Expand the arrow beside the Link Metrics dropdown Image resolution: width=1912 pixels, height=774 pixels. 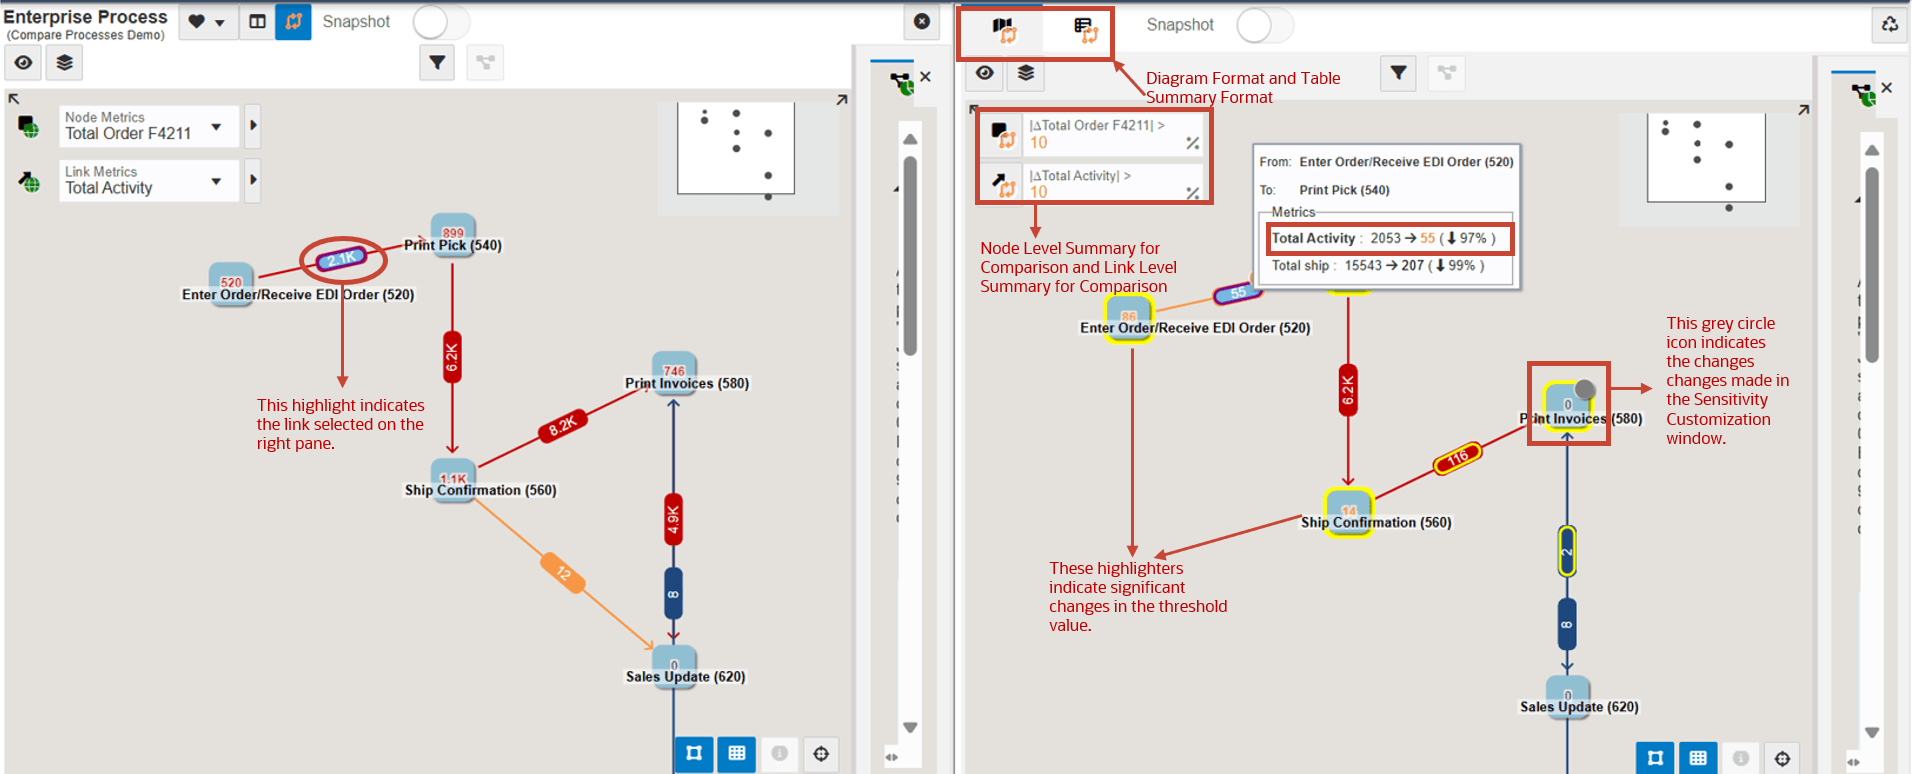253,181
